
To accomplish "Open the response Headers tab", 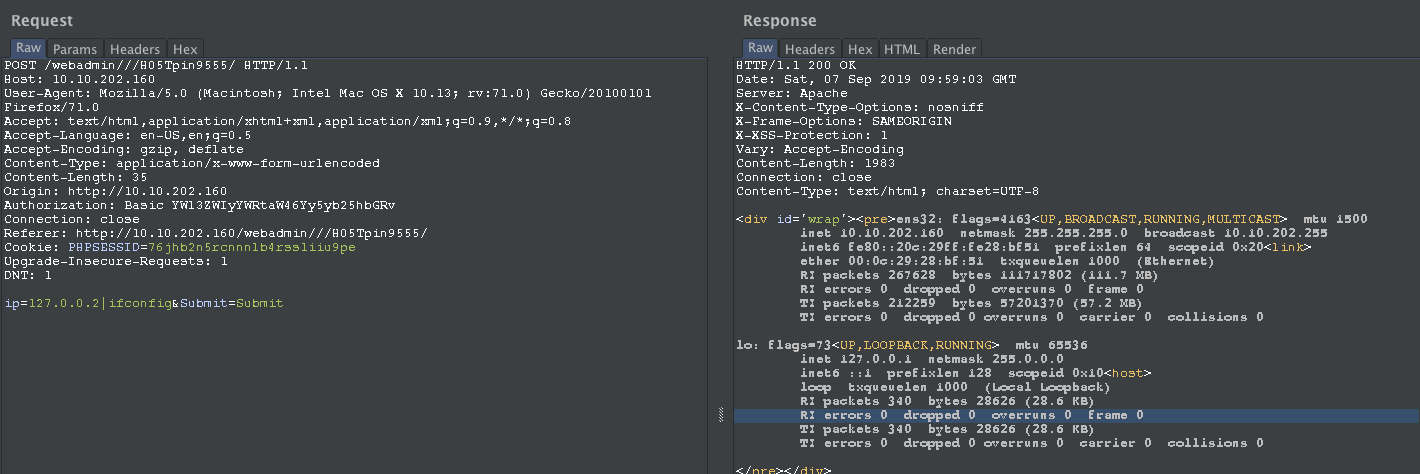I will [x=810, y=49].
